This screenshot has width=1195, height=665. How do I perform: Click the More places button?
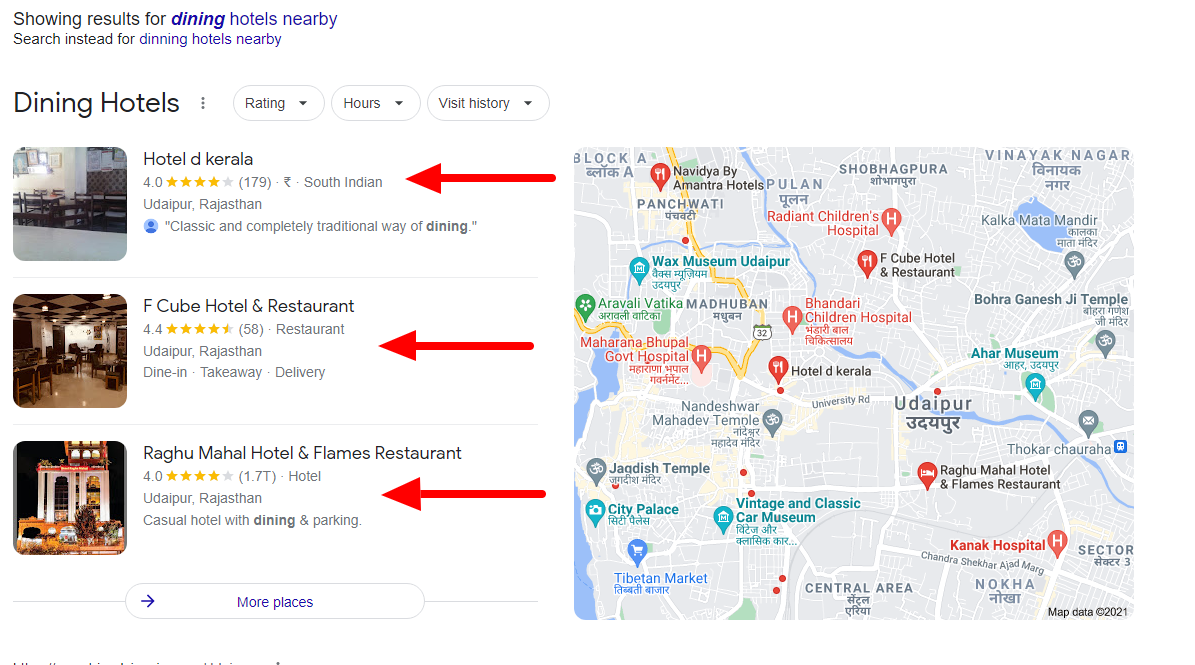tap(275, 602)
